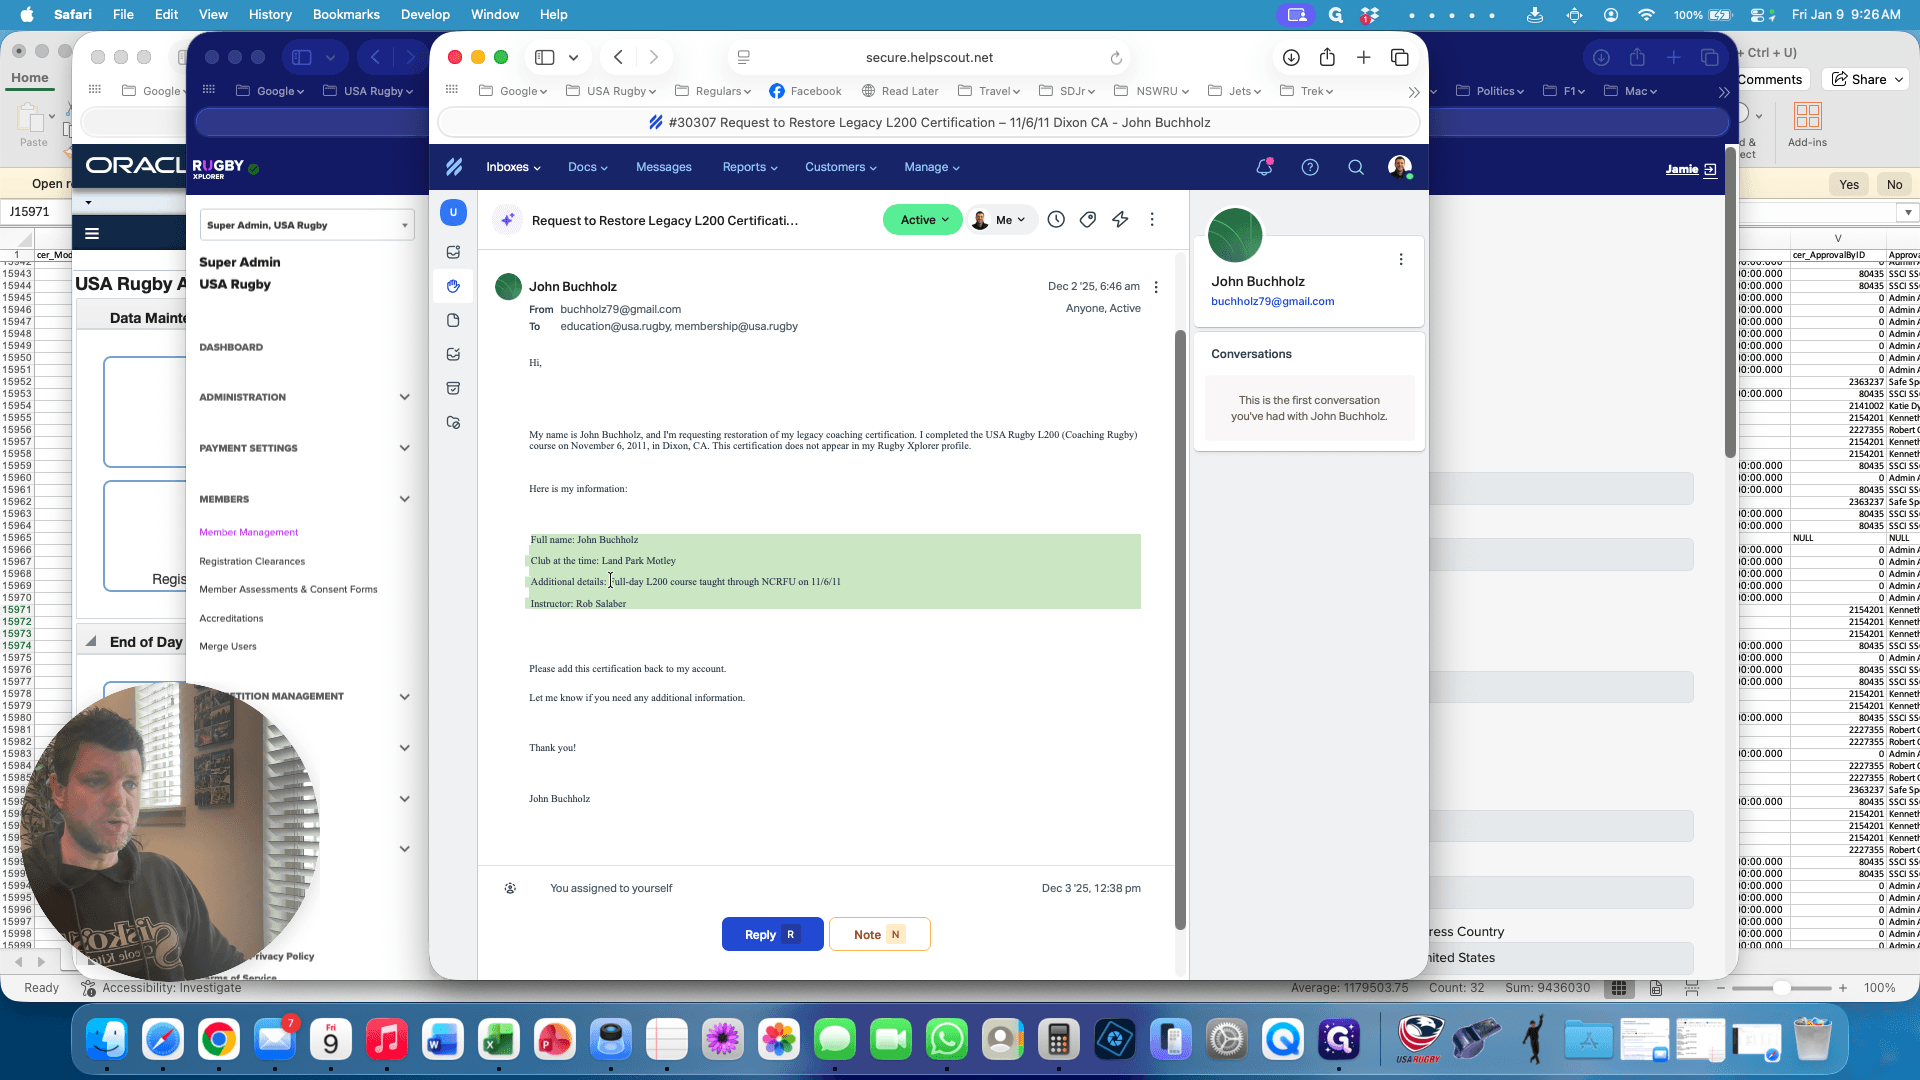Click the AI summarize sparkle icon
This screenshot has height=1080, width=1920.
(508, 220)
